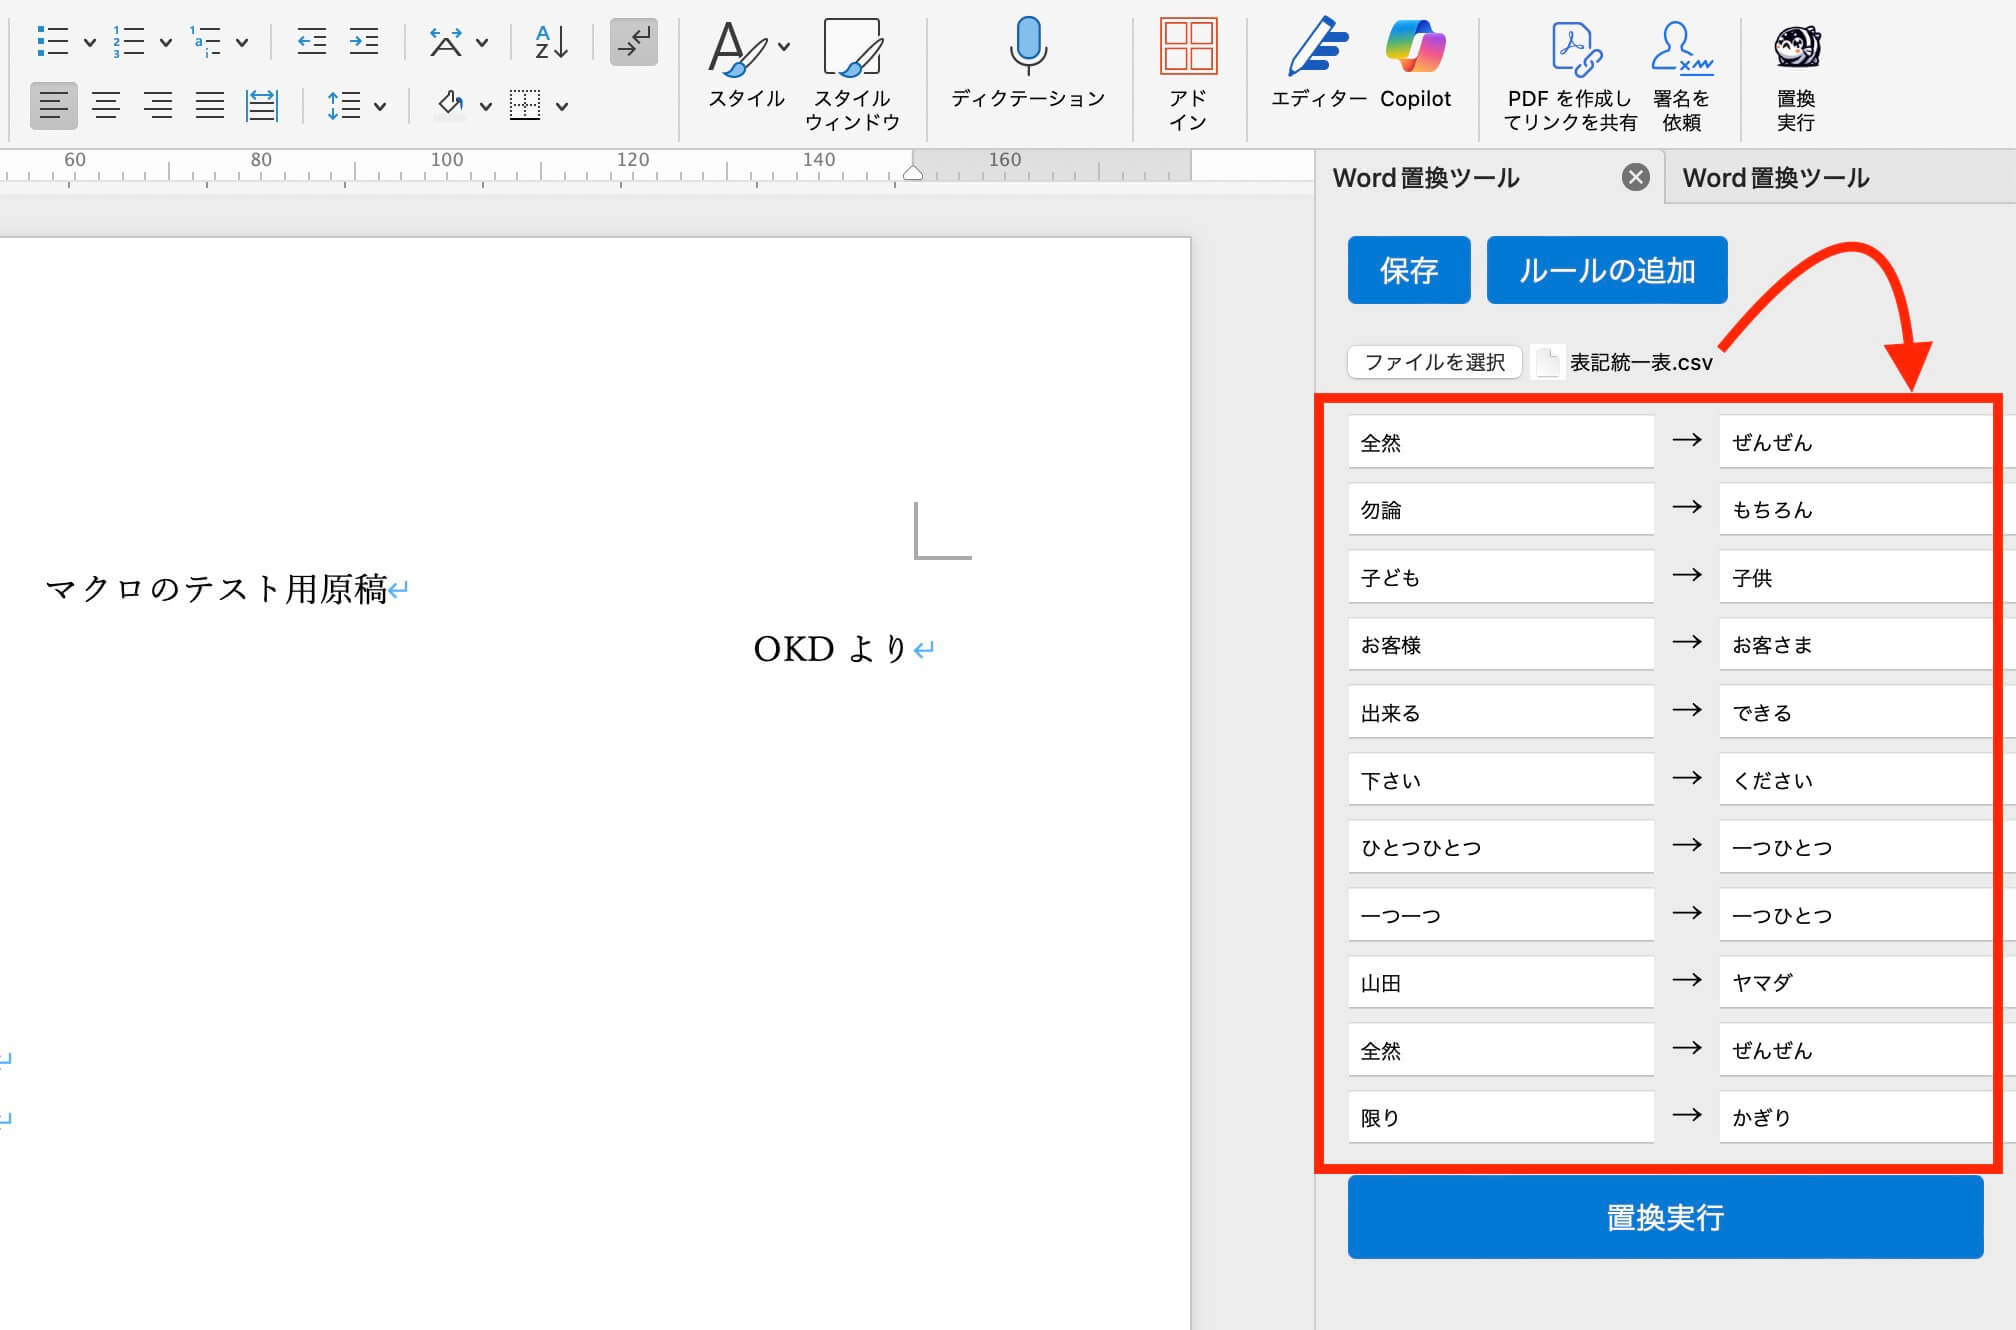Open the numbered list style dropdown arrow
Image resolution: width=2016 pixels, height=1330 pixels.
(x=166, y=43)
